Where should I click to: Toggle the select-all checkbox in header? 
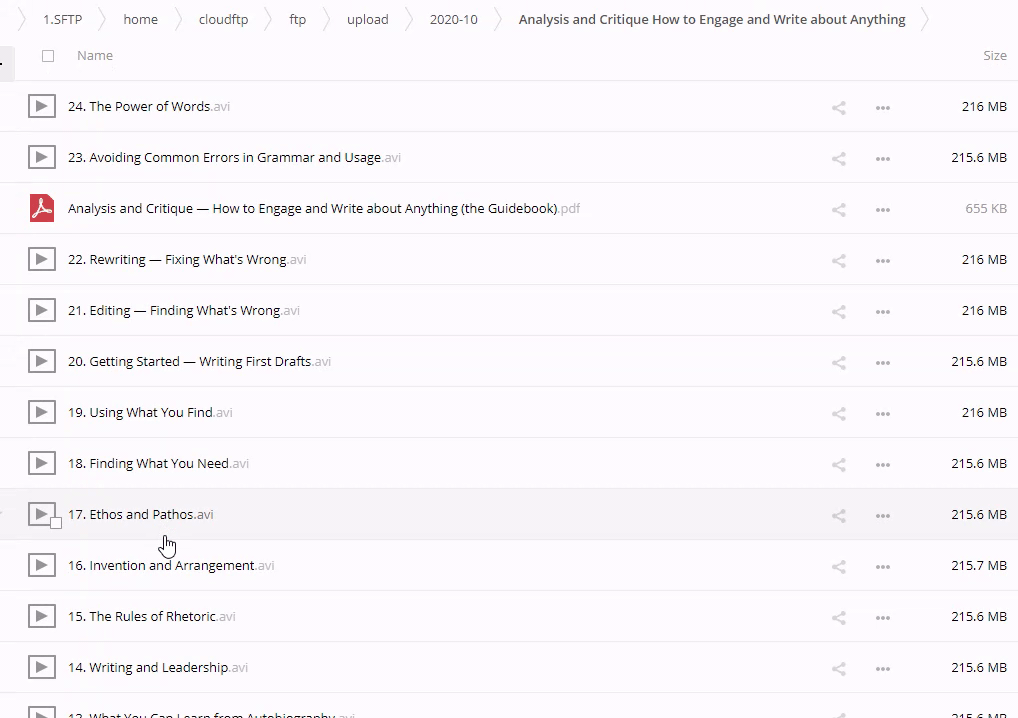point(48,56)
